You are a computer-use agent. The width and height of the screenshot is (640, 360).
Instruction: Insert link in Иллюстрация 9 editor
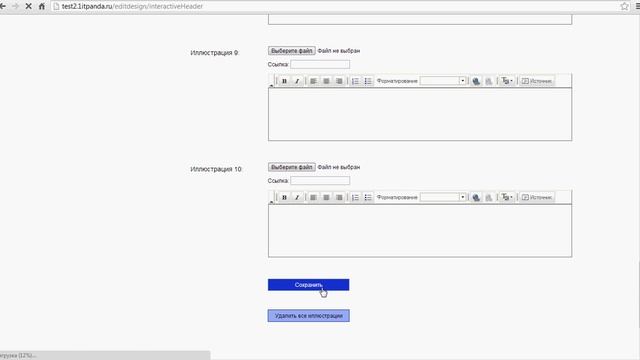point(476,81)
